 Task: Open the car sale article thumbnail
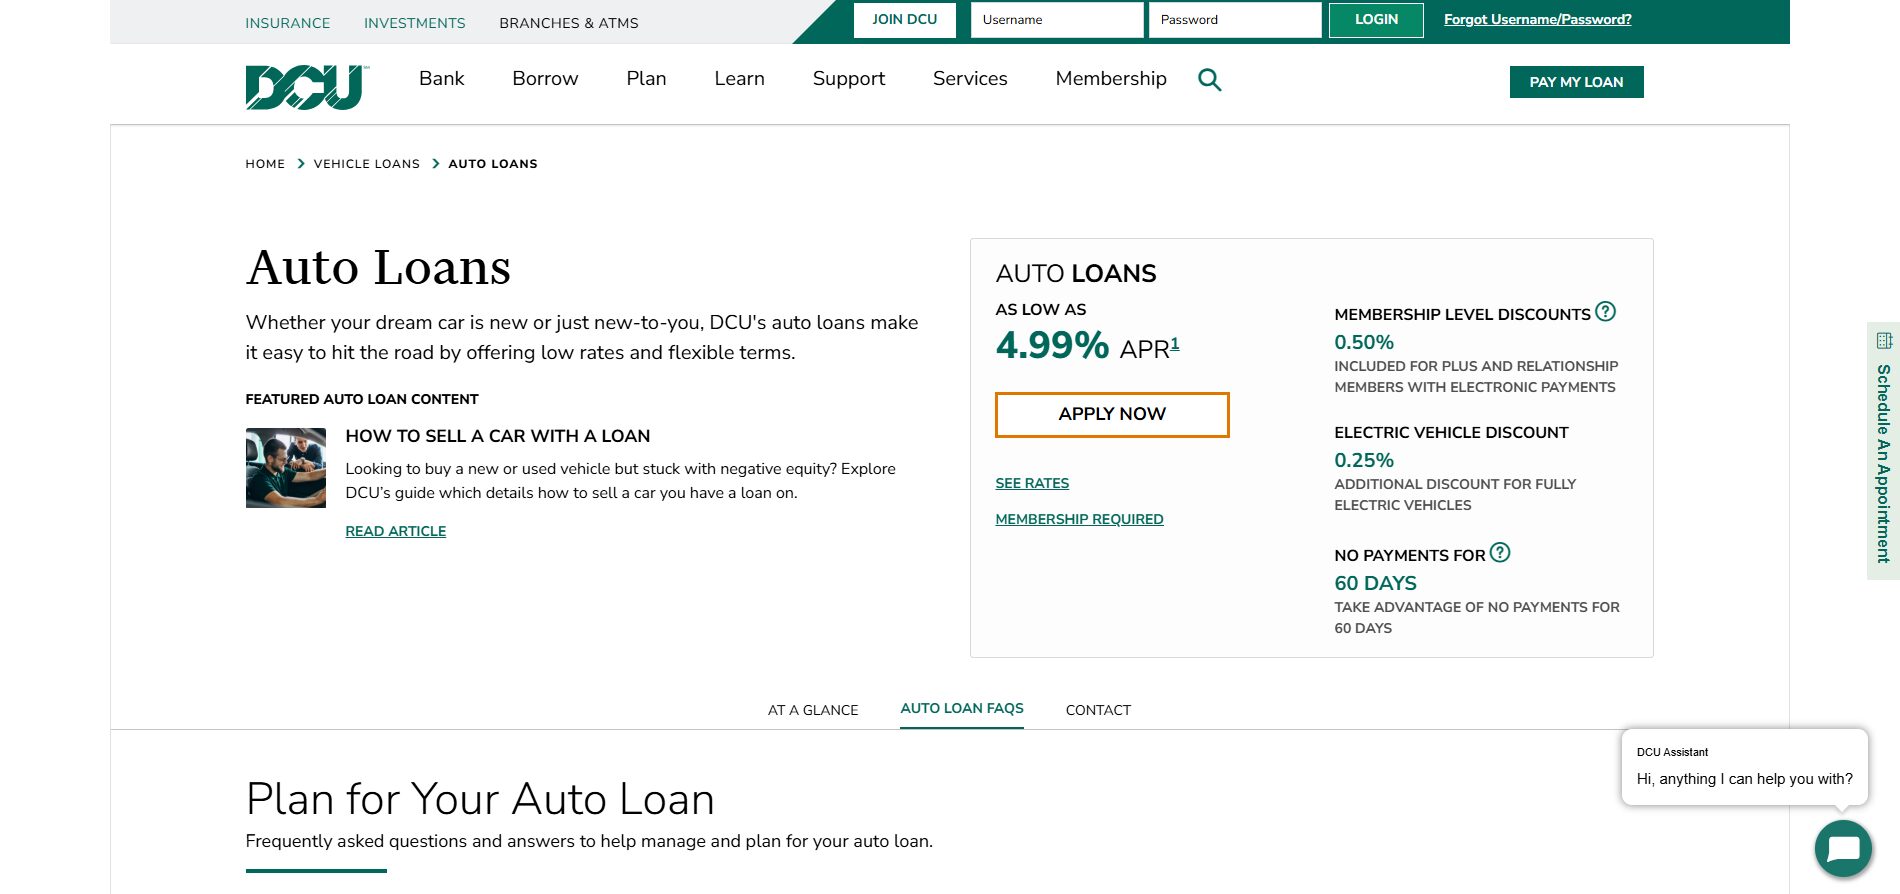tap(286, 468)
